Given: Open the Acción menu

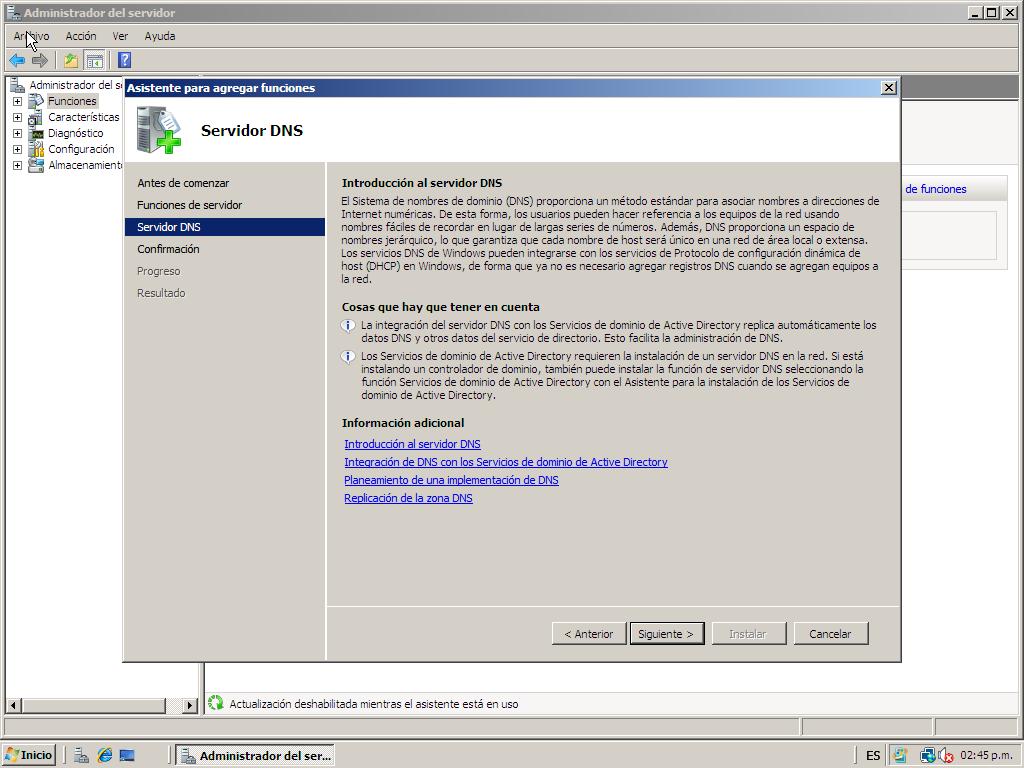Looking at the screenshot, I should coord(81,36).
